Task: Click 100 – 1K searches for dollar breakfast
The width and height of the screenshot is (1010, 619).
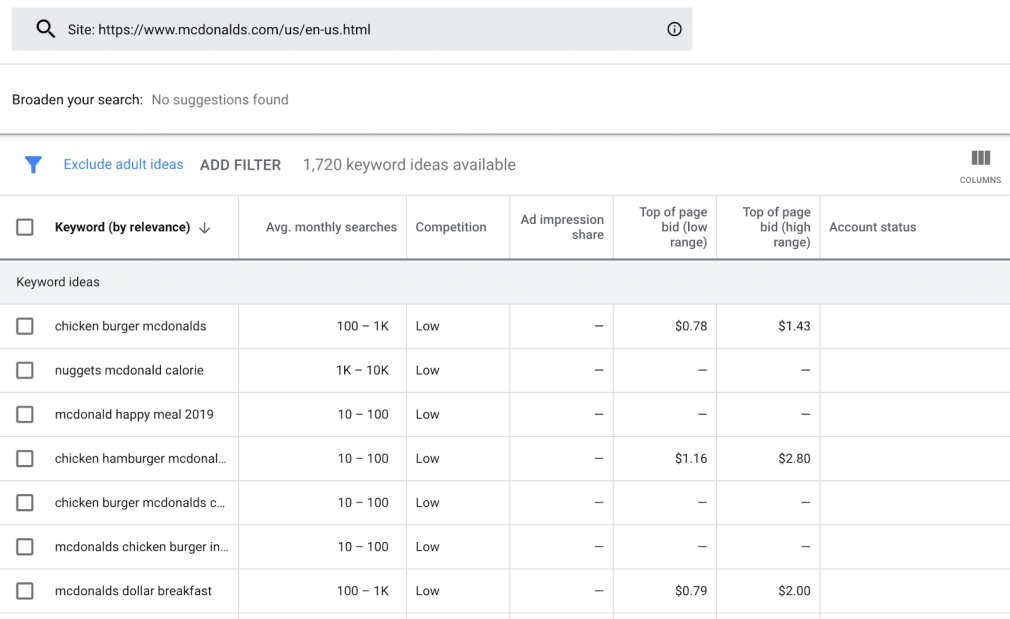Action: pyautogui.click(x=363, y=591)
